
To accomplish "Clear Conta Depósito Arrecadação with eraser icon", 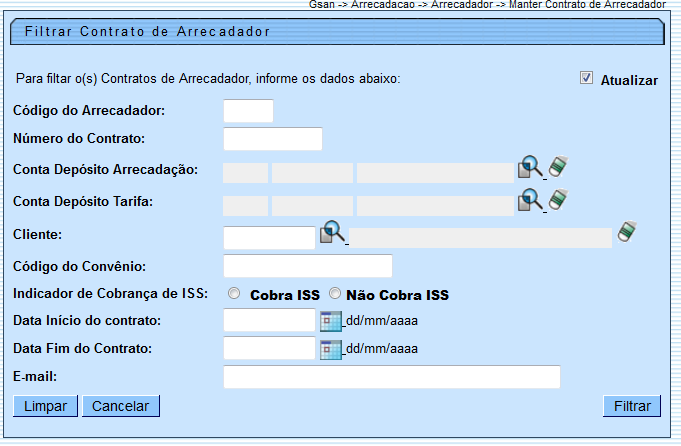I will [x=558, y=166].
